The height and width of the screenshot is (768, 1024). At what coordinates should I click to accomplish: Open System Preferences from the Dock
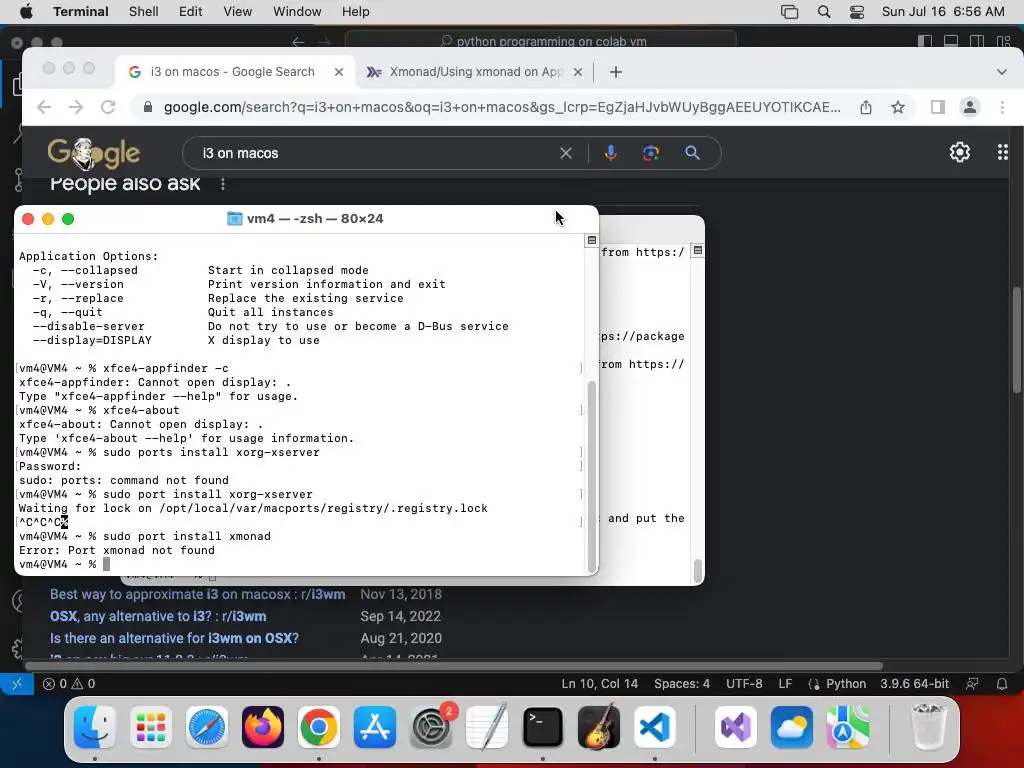coord(431,727)
